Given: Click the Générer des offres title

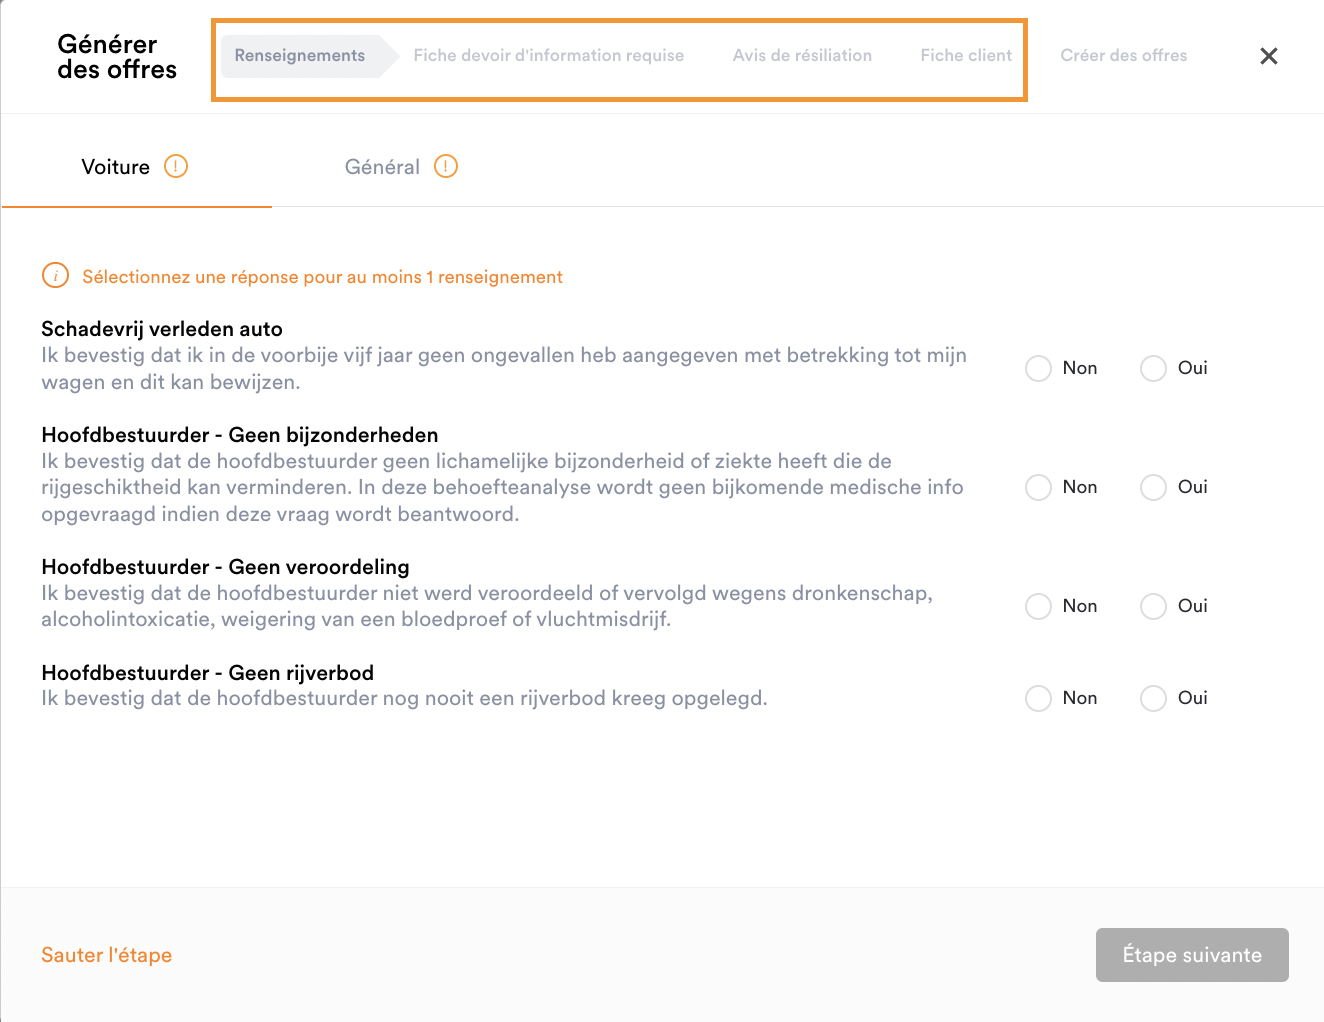Looking at the screenshot, I should tap(117, 57).
